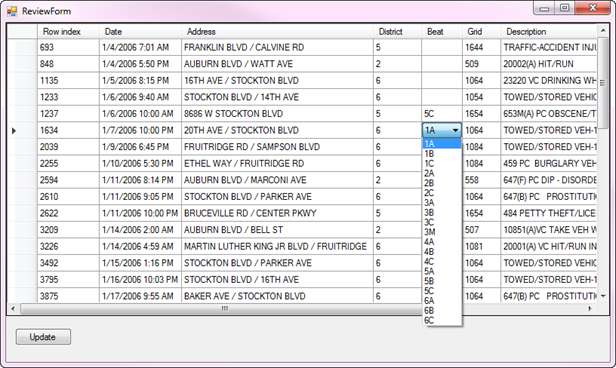Choose 2A from the Beat list

[442, 173]
